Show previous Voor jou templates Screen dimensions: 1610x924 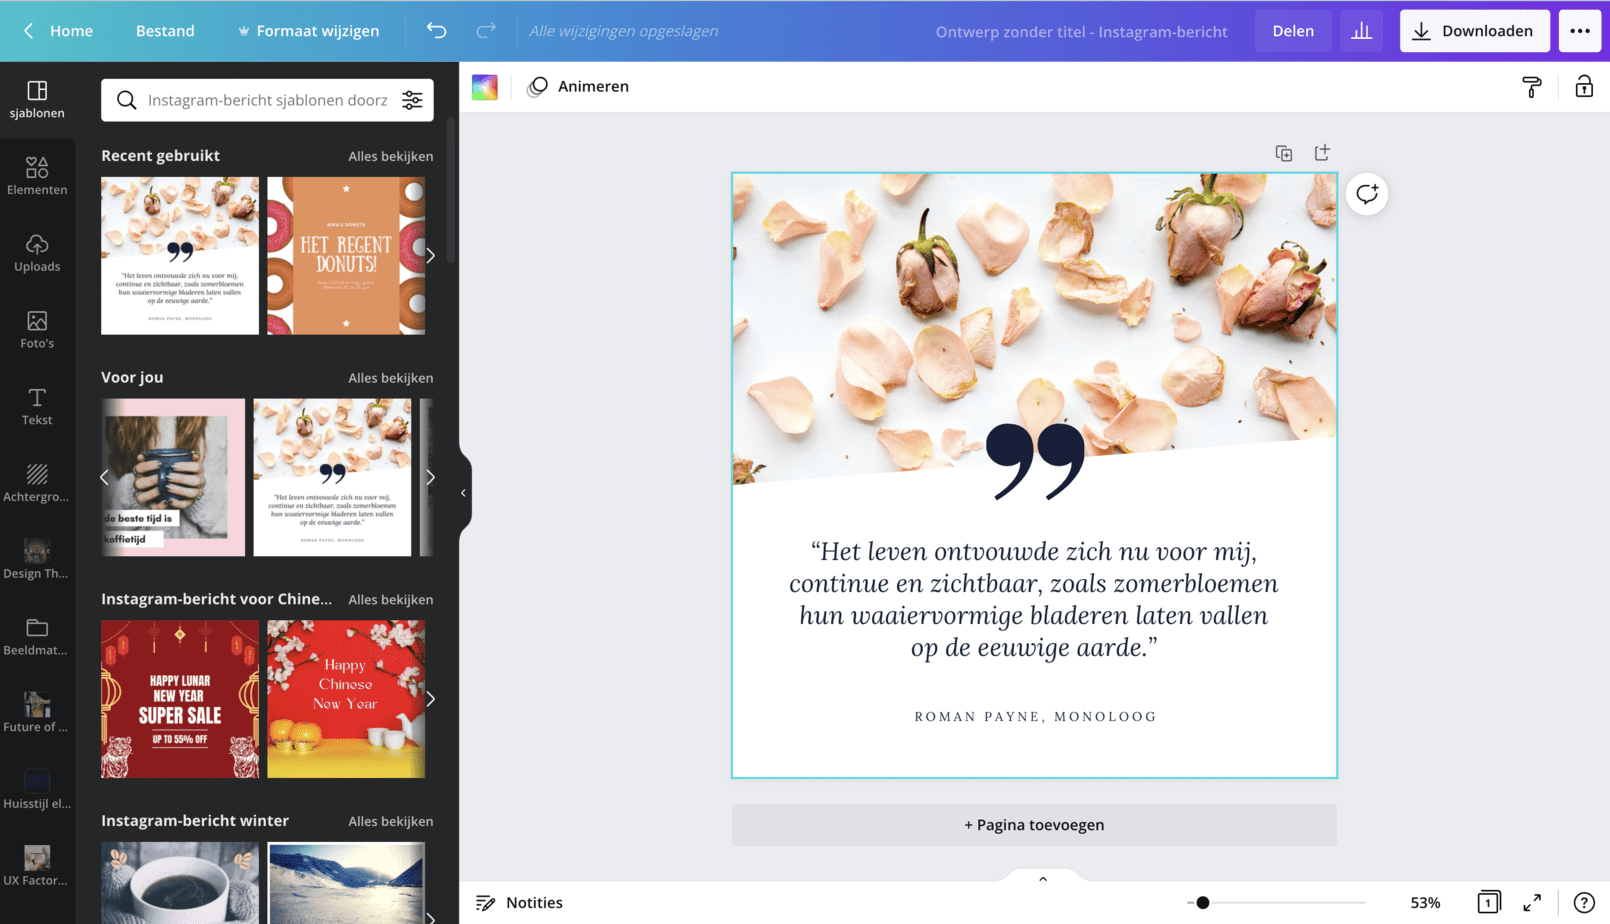point(104,478)
